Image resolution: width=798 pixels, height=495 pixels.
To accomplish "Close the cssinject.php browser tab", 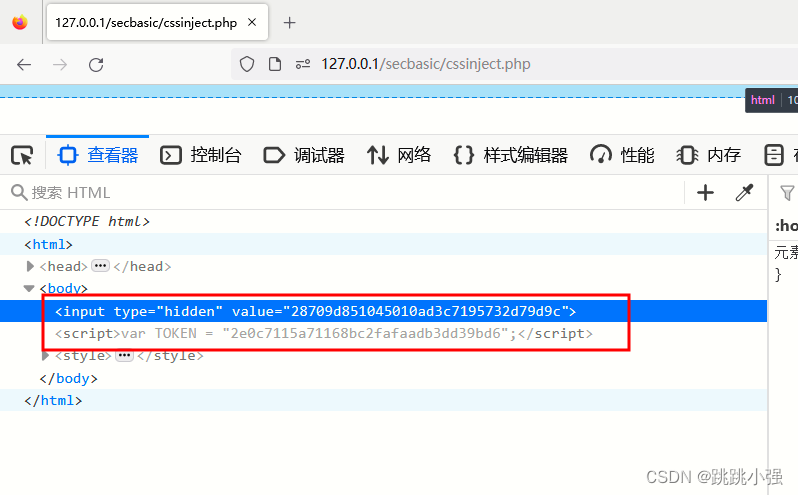I will click(252, 22).
